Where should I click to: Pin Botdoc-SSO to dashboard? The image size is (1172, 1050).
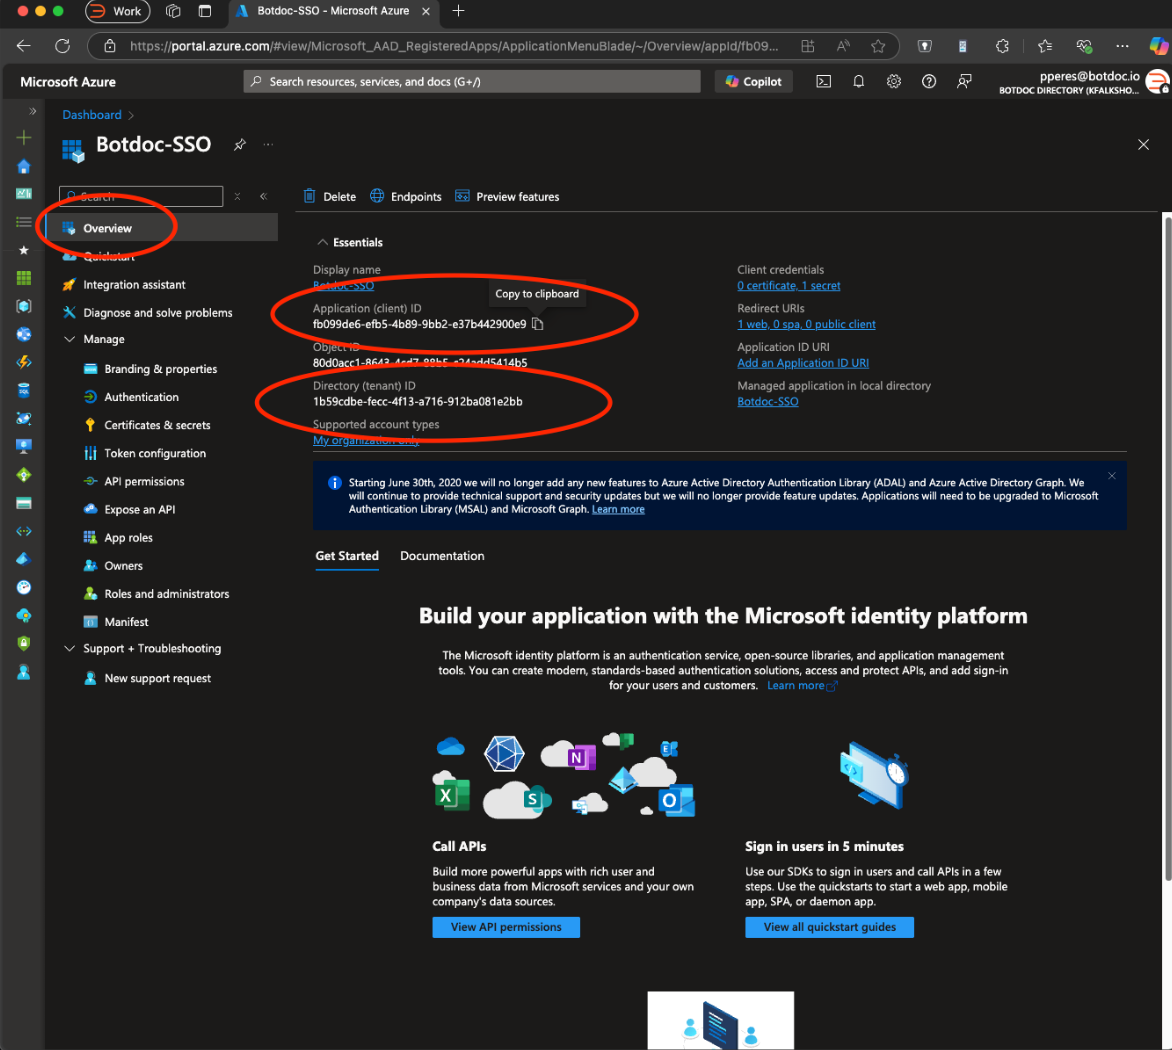tap(240, 145)
